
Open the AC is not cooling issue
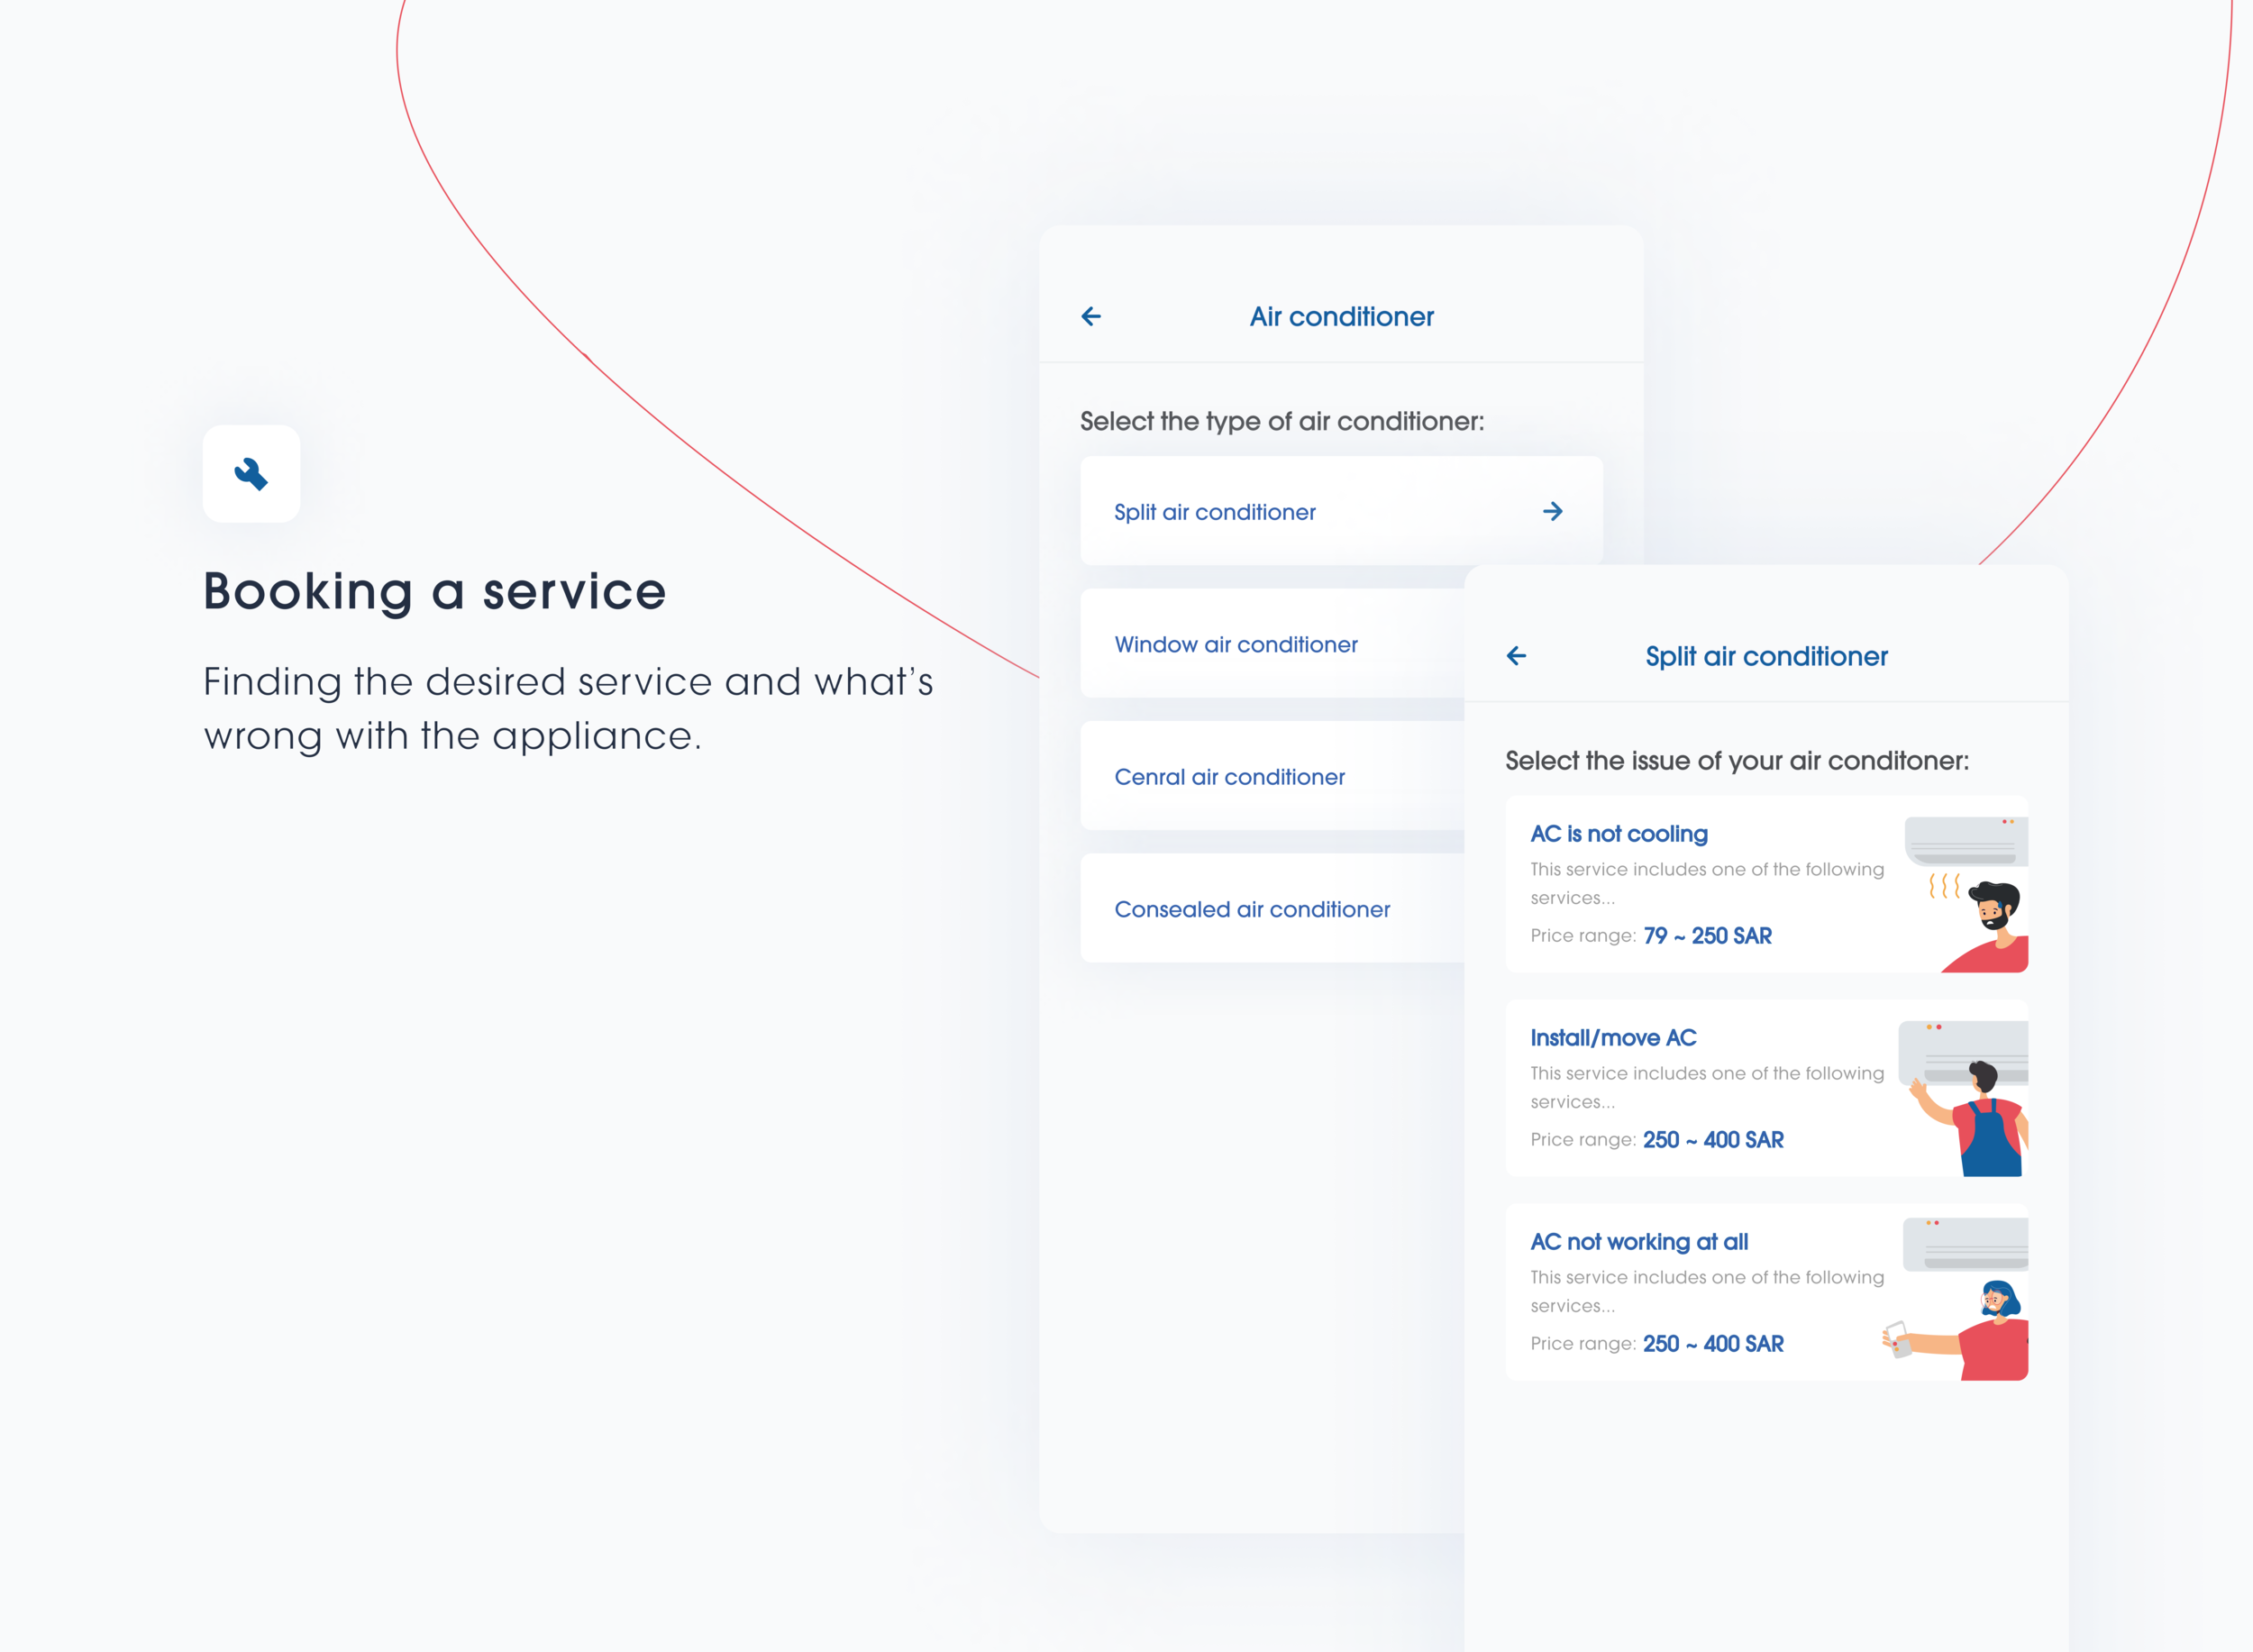coord(1619,834)
